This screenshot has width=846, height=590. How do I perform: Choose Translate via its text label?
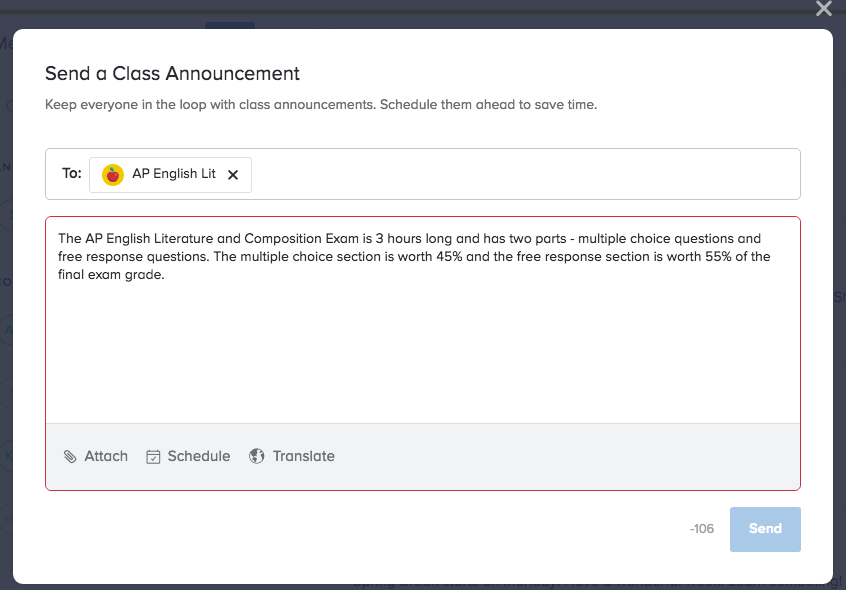pyautogui.click(x=304, y=456)
